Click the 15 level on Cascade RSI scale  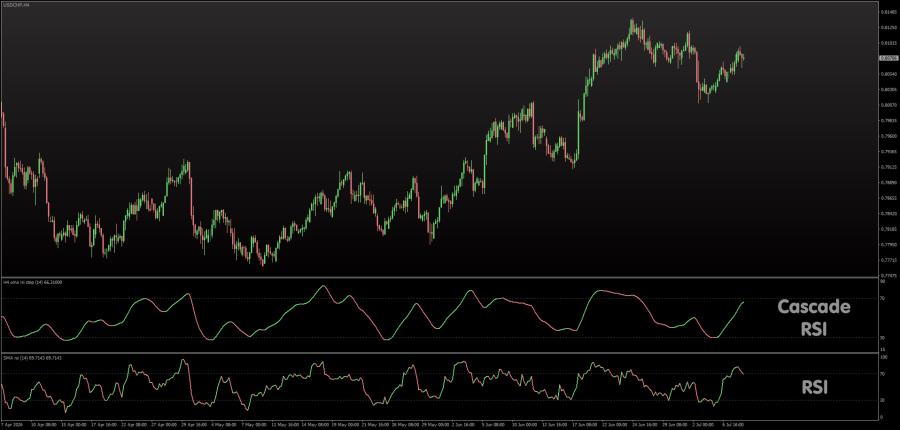coord(882,349)
